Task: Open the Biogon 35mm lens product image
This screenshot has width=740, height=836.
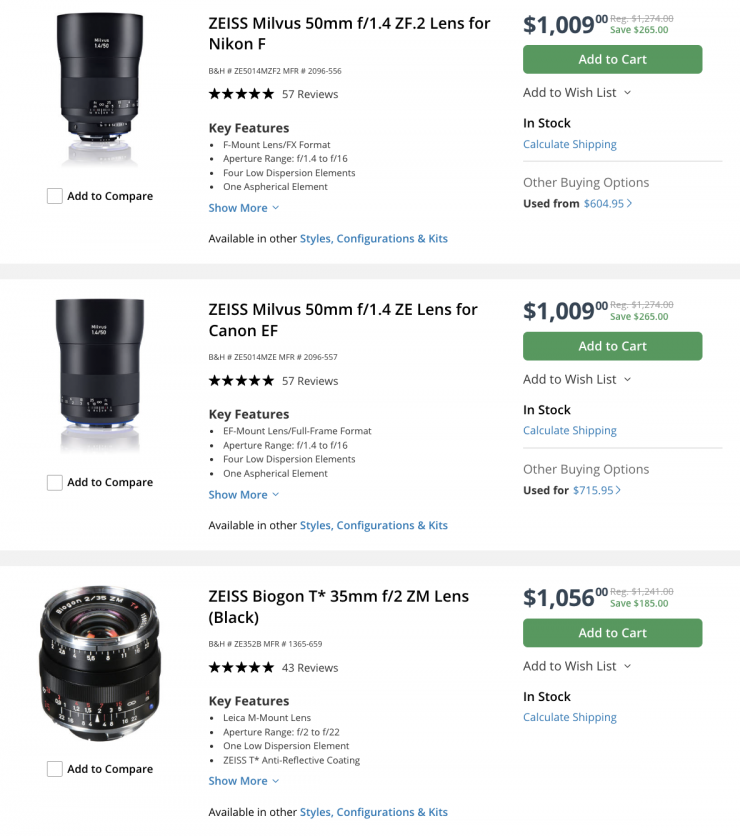Action: tap(100, 663)
